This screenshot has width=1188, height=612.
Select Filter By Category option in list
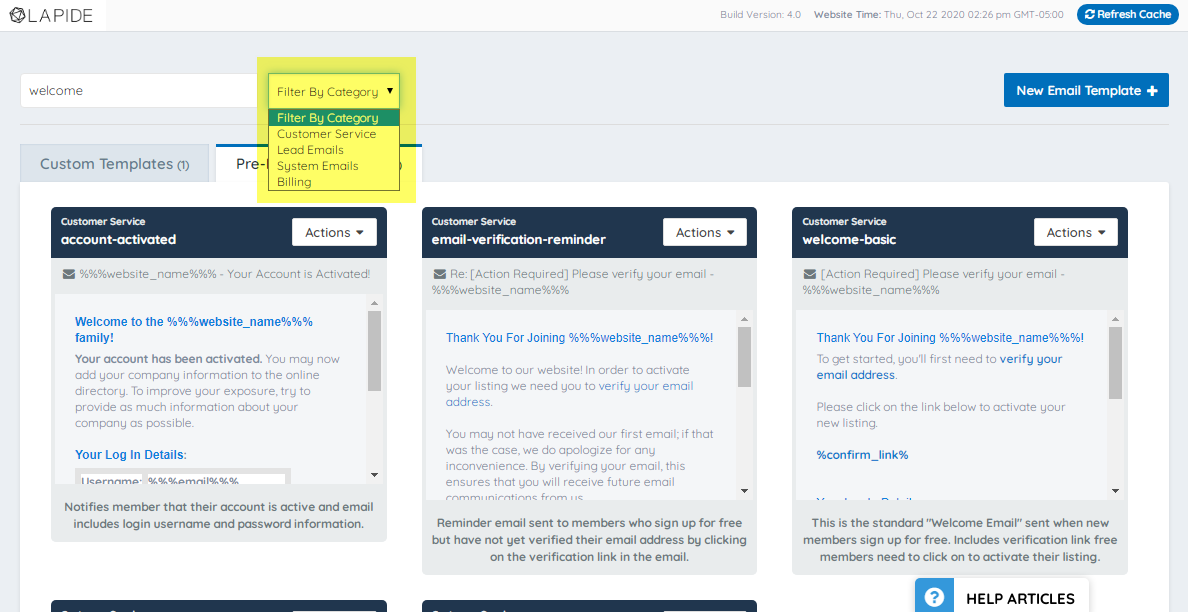(x=334, y=117)
